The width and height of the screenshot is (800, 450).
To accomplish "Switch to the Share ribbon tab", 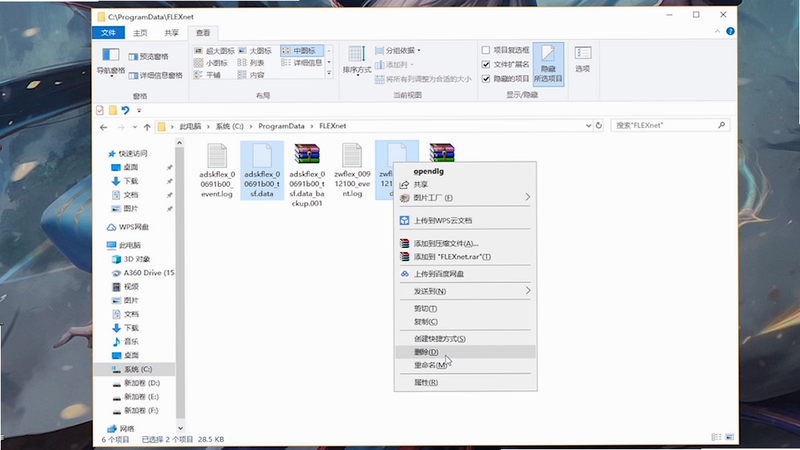I will coord(171,33).
